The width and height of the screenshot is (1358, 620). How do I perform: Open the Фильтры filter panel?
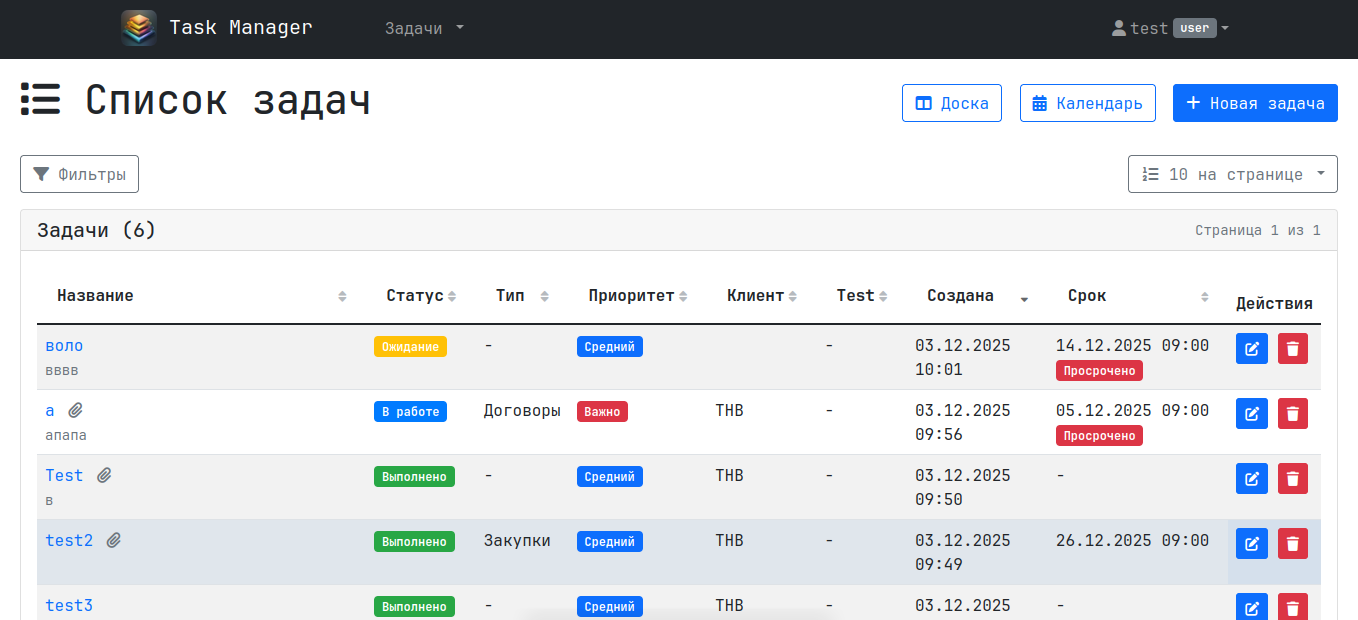(x=79, y=174)
